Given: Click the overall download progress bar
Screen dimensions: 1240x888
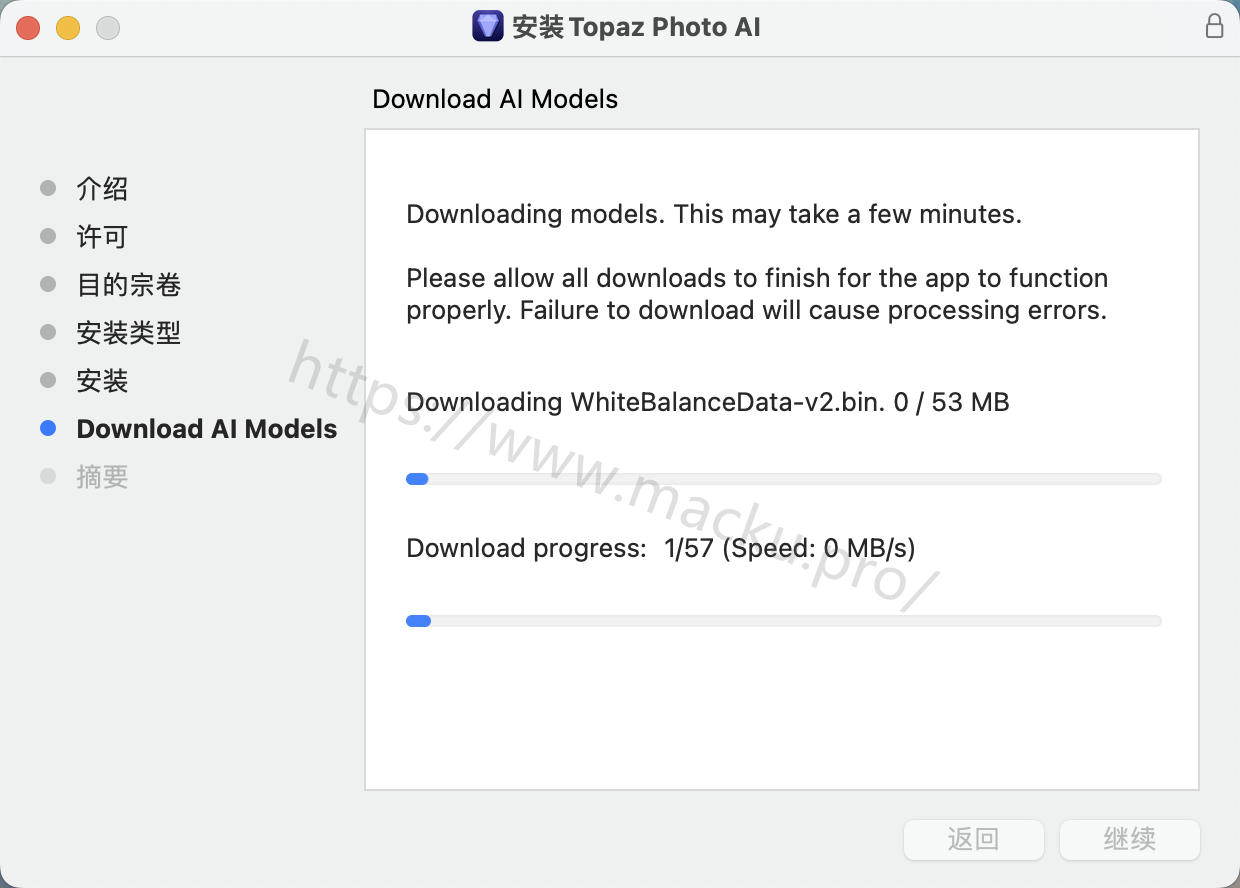Looking at the screenshot, I should [784, 621].
